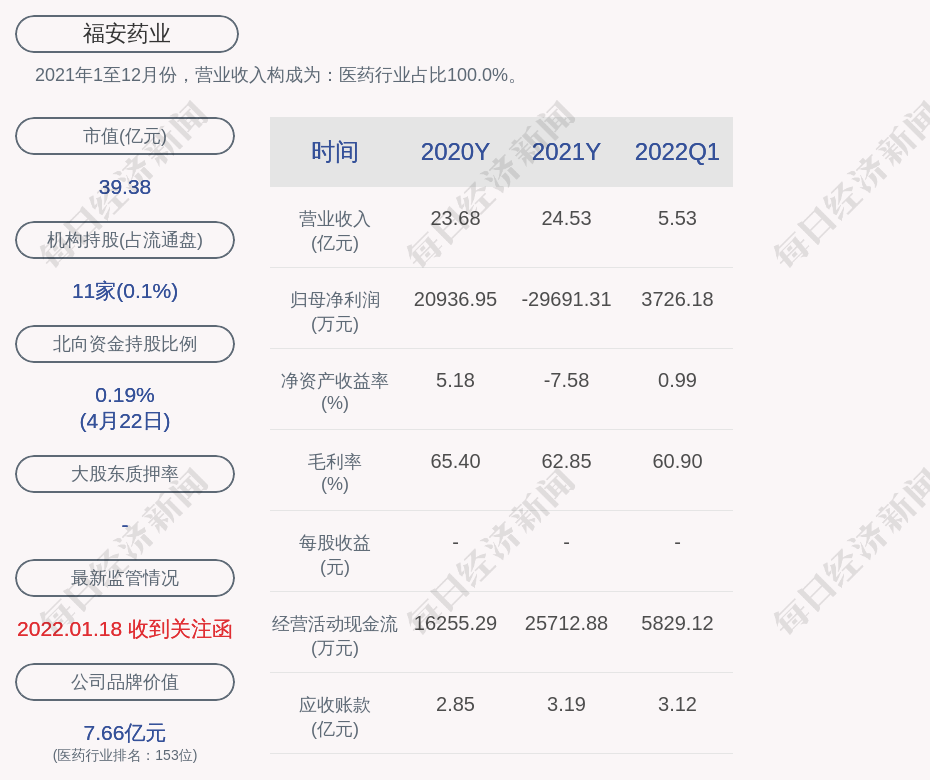Screen dimensions: 930x780
Task: Select the 3.19 receivables cell
Action: (566, 704)
